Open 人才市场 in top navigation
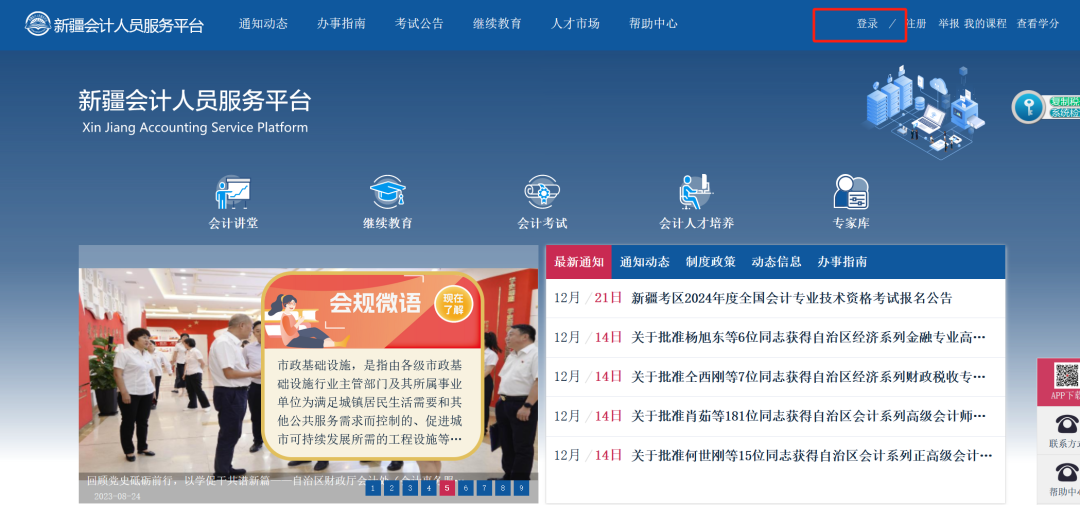This screenshot has width=1080, height=505. [x=575, y=23]
